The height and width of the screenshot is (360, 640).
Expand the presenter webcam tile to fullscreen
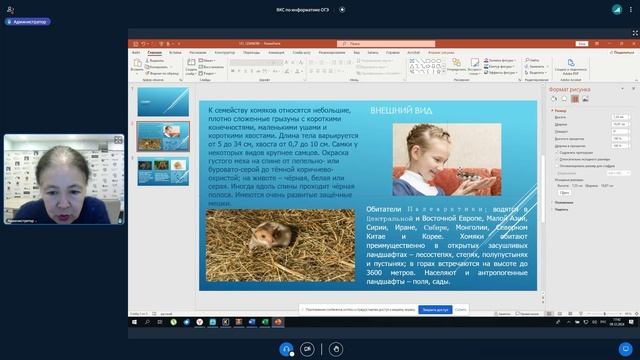coord(118,140)
